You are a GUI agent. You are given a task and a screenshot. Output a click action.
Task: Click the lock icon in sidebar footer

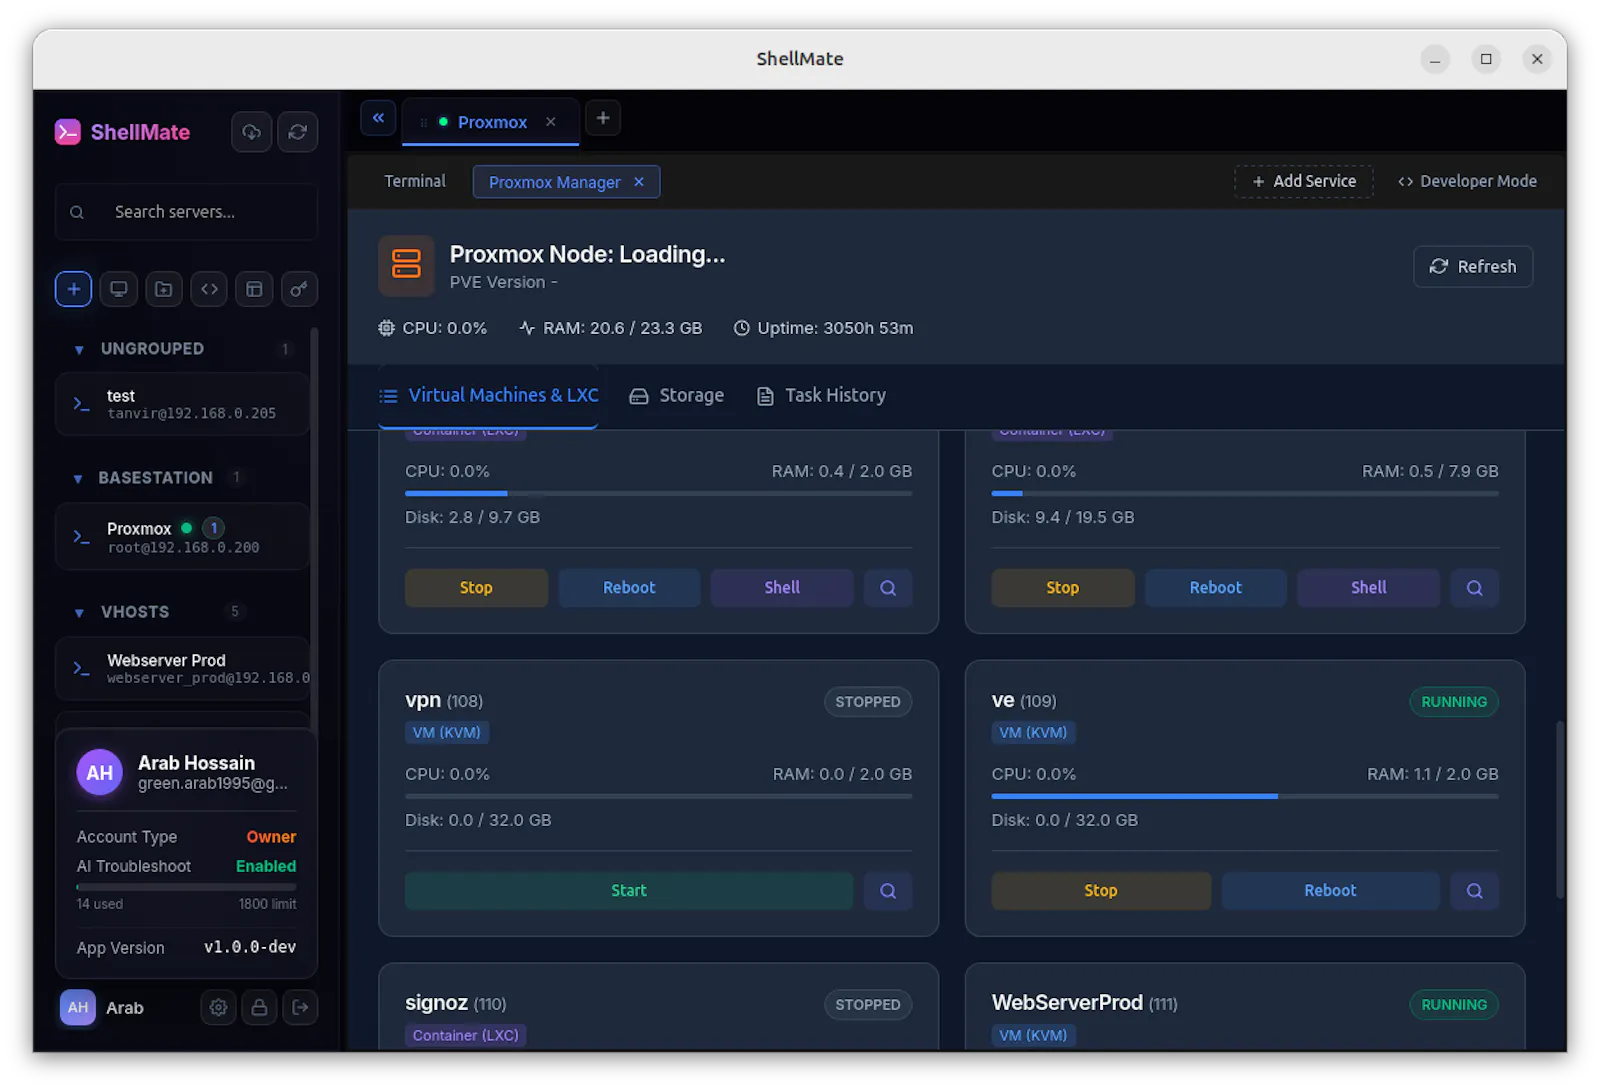click(x=259, y=1007)
